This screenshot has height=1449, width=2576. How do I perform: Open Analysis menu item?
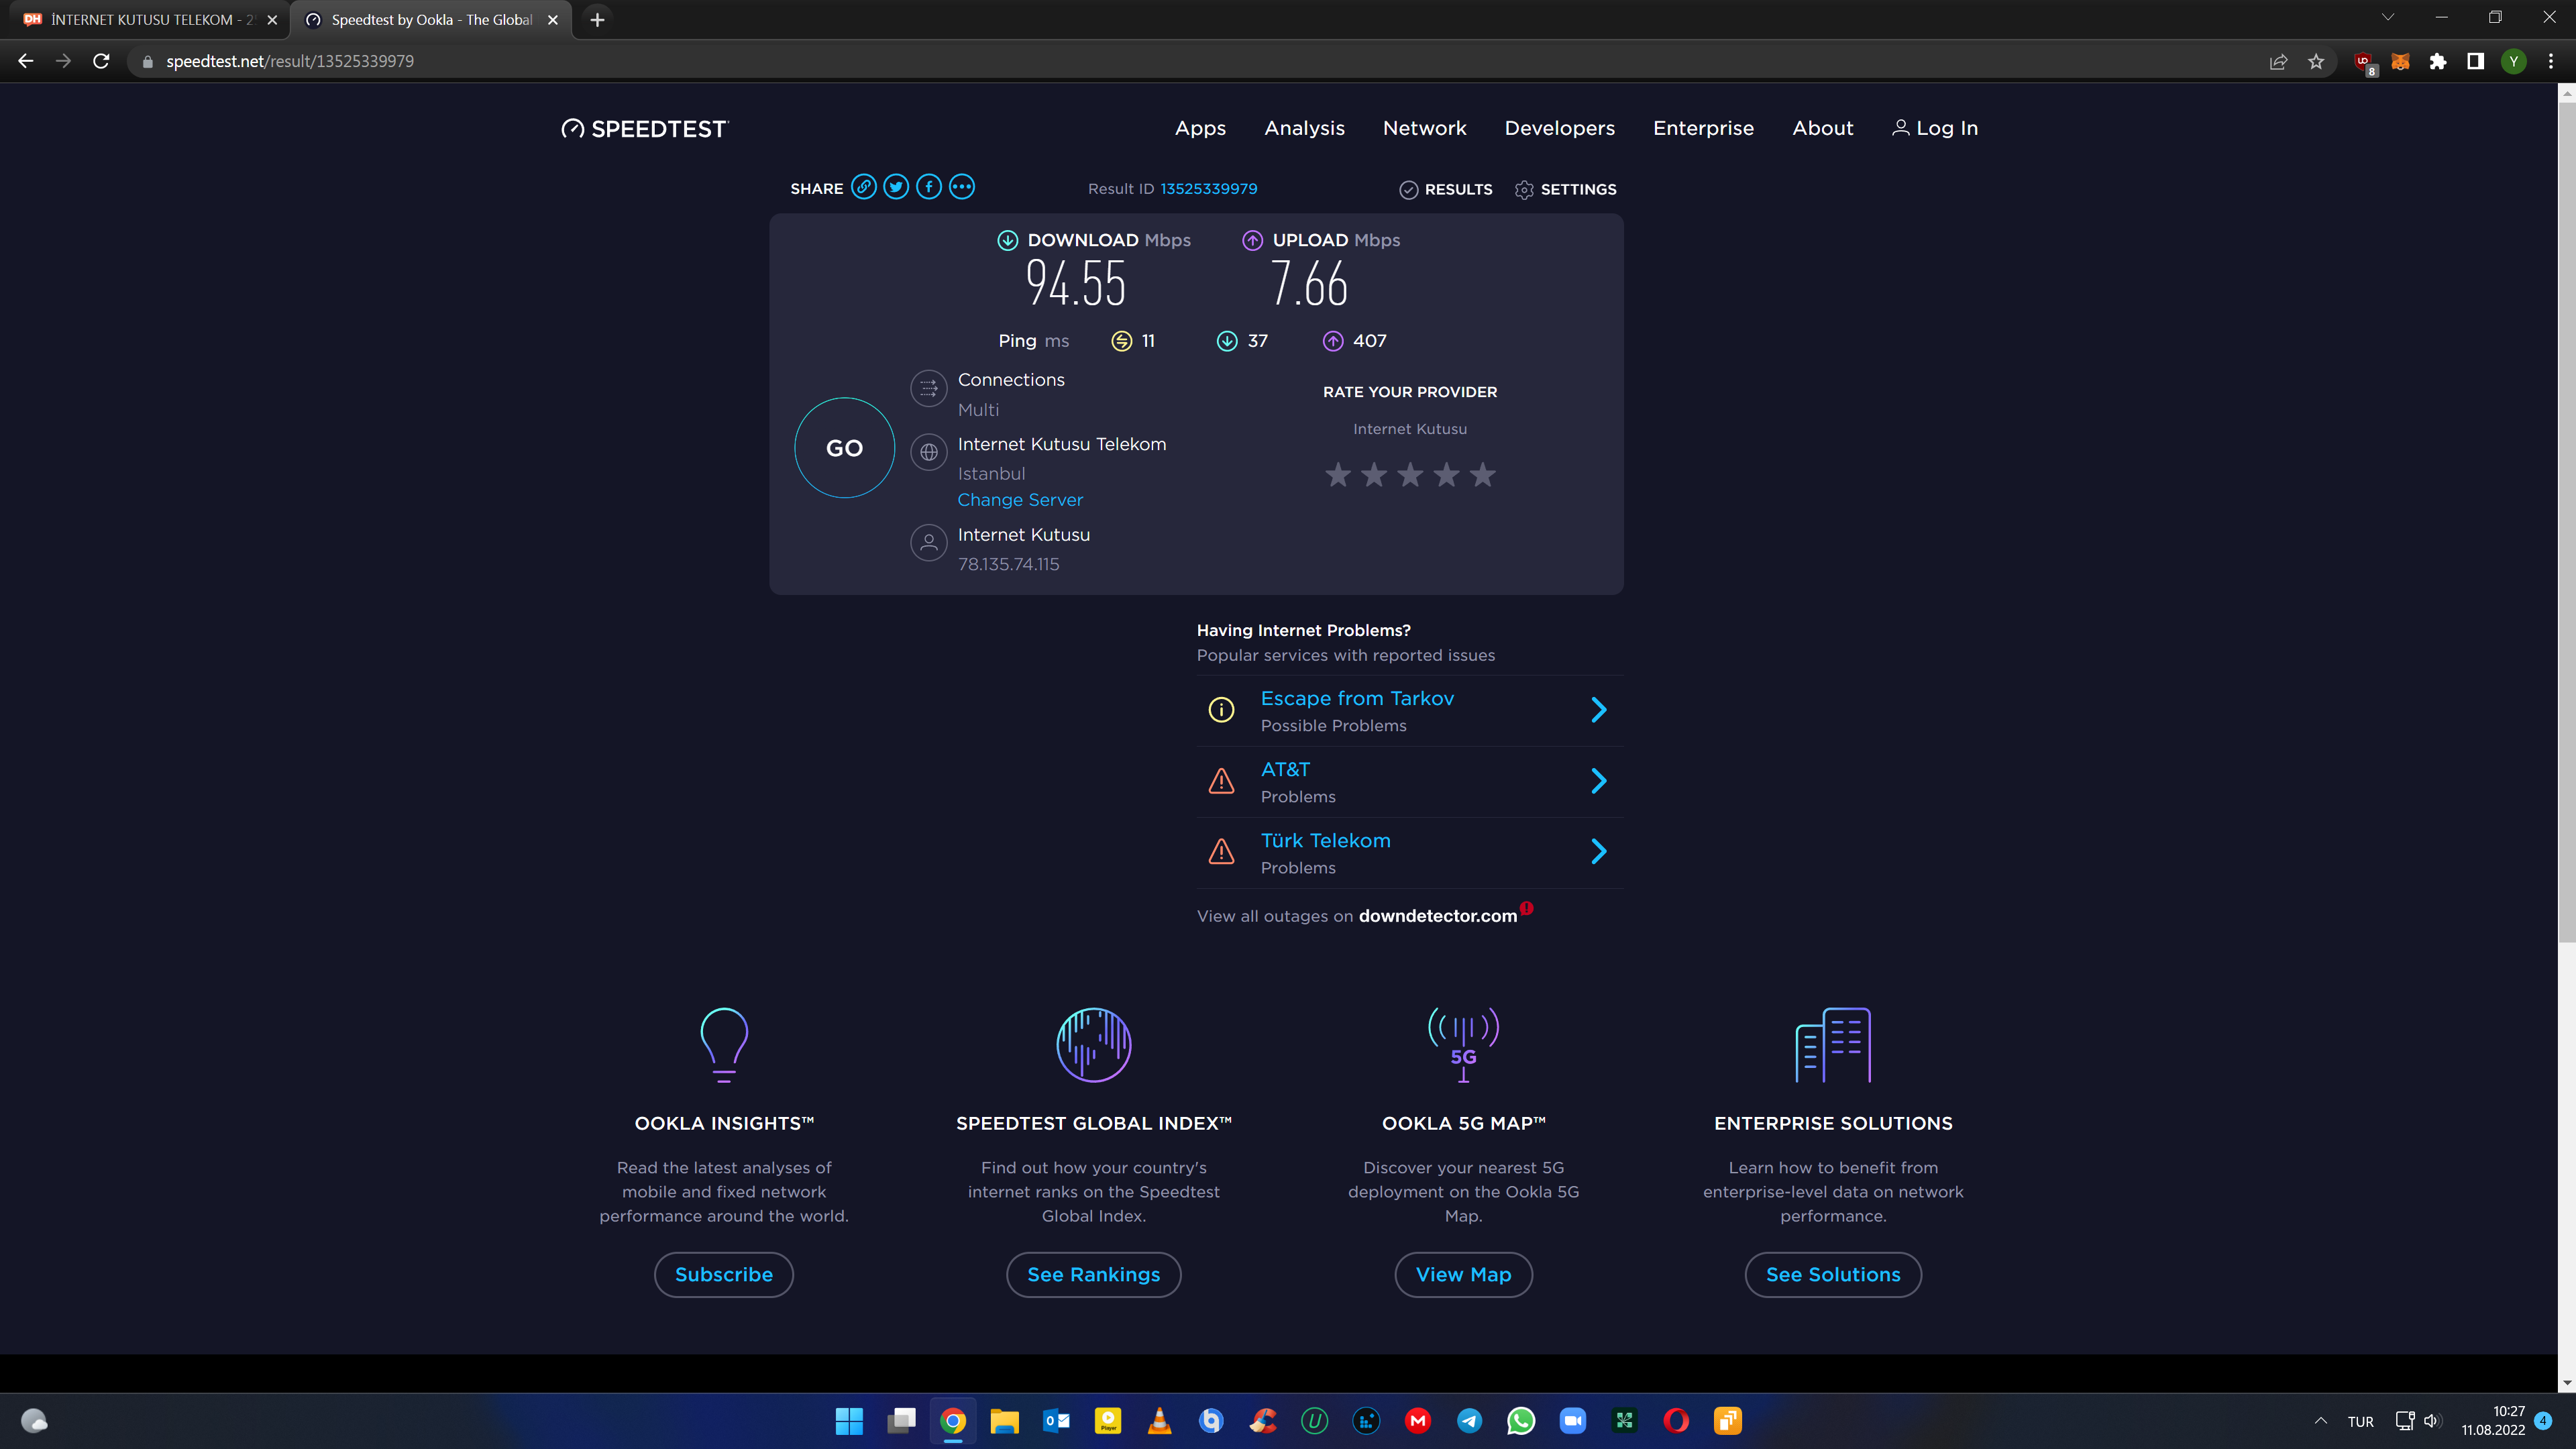1304,128
